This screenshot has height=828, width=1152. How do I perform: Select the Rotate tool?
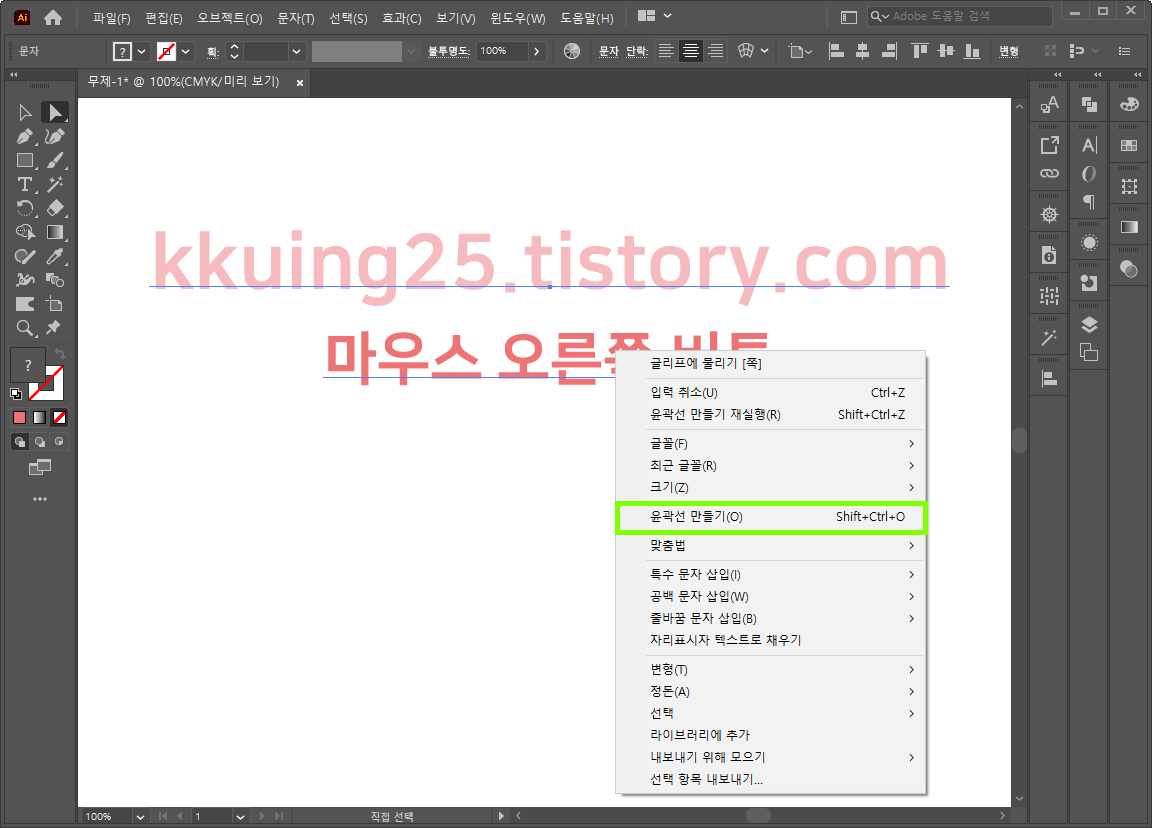click(x=25, y=208)
